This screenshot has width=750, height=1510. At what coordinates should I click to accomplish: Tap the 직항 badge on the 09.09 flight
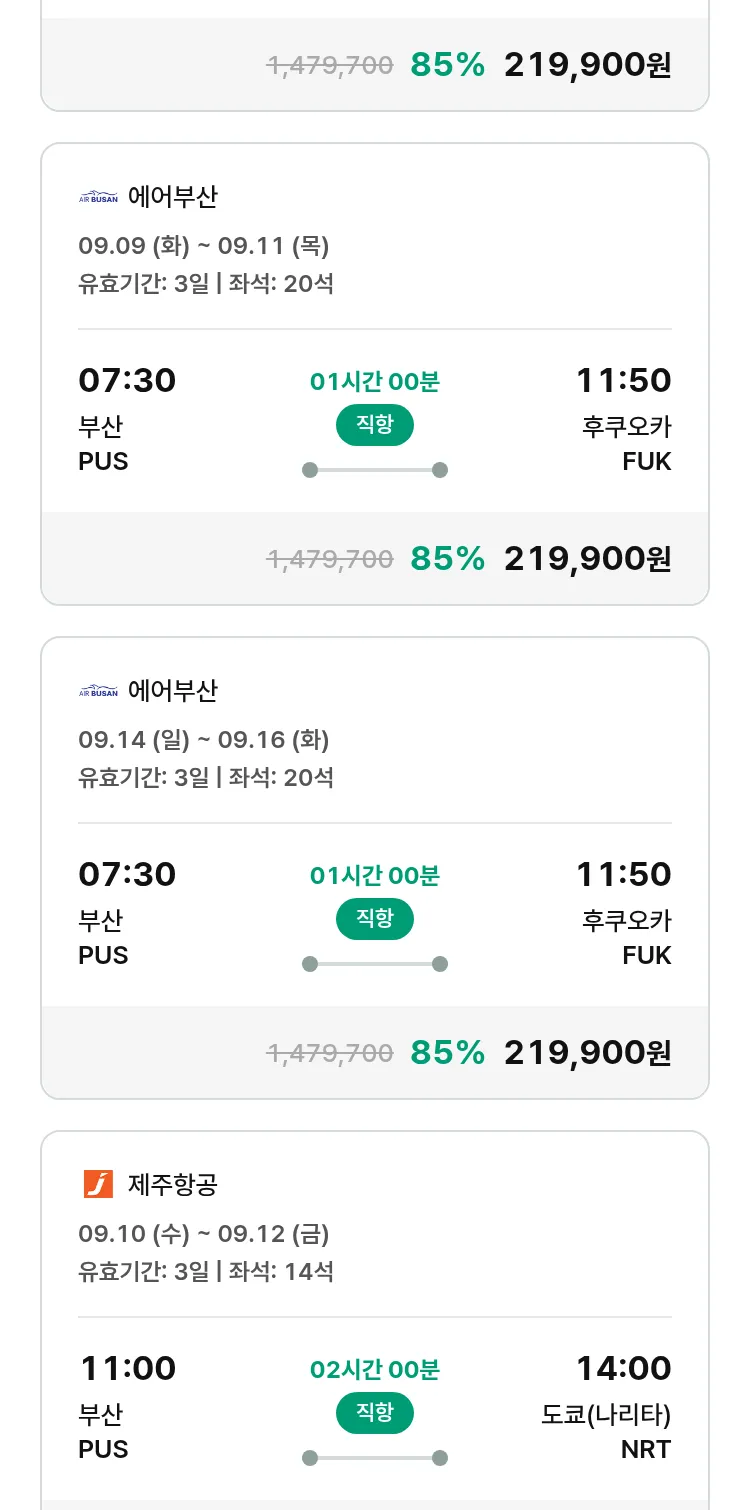point(374,425)
